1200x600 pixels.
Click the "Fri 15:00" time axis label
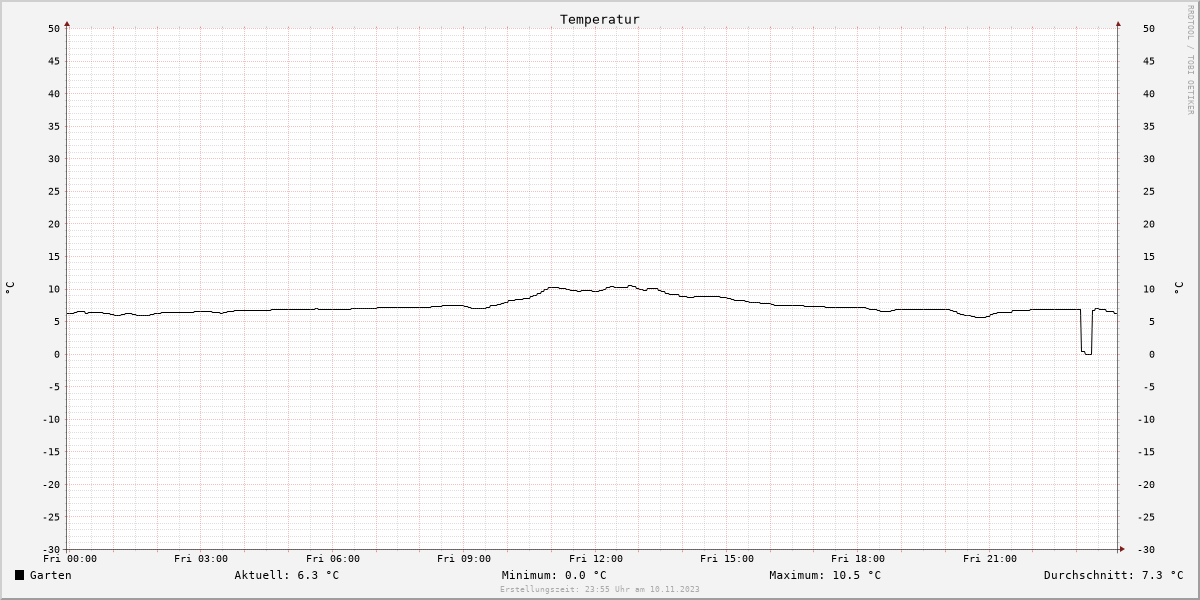[727, 559]
